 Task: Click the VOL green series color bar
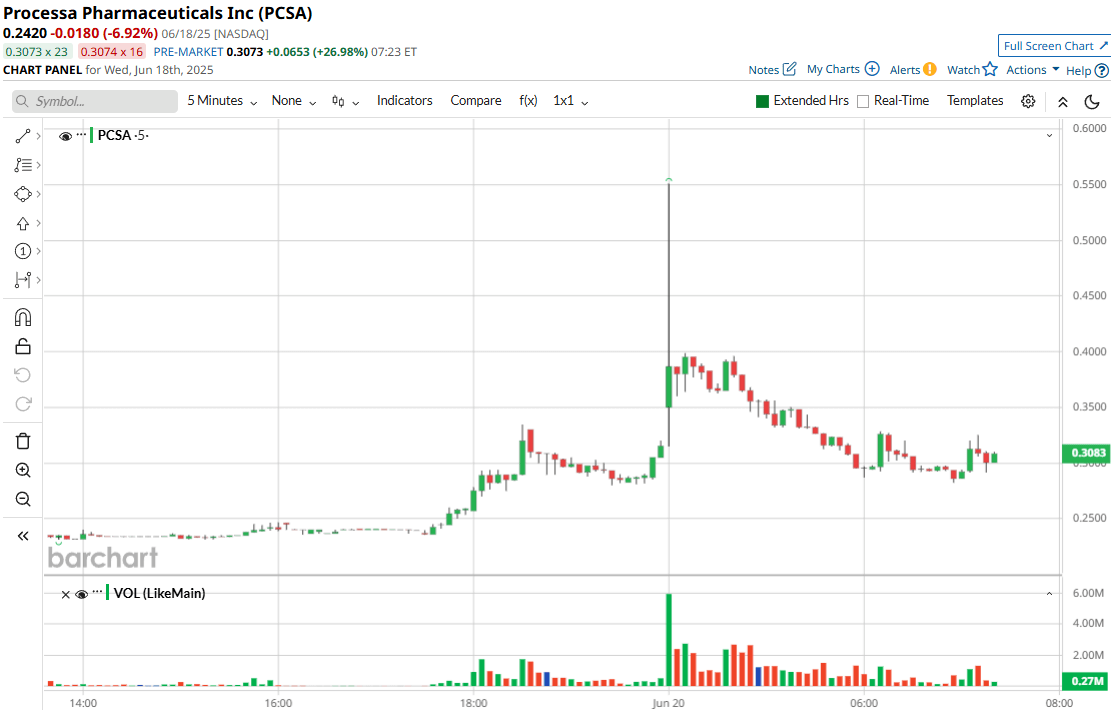(x=108, y=592)
